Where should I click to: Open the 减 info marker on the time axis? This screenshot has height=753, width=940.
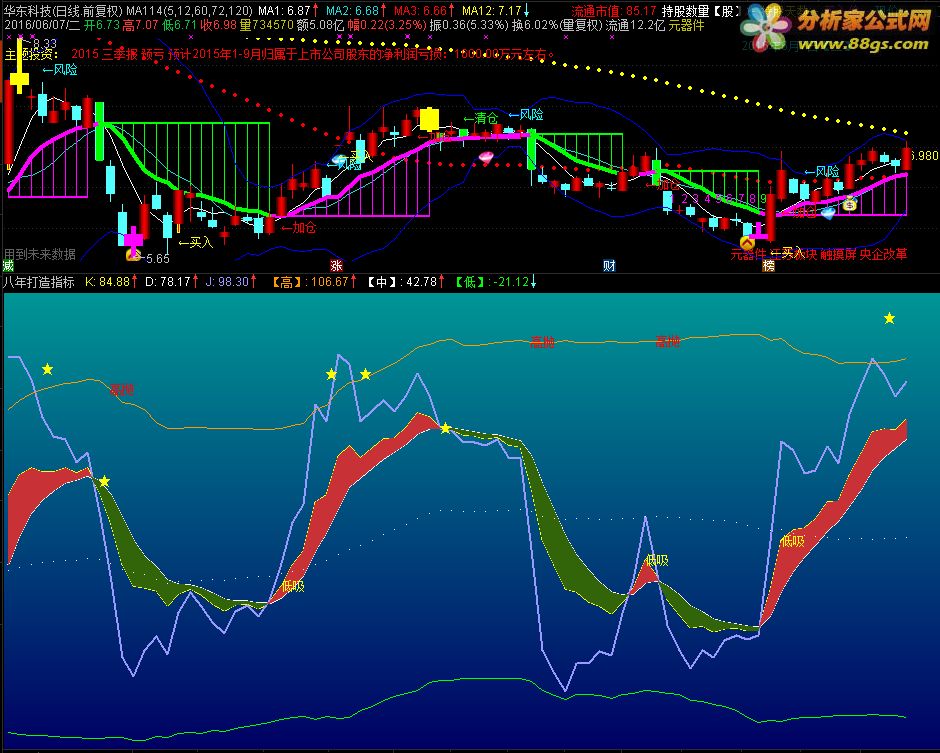pyautogui.click(x=8, y=265)
